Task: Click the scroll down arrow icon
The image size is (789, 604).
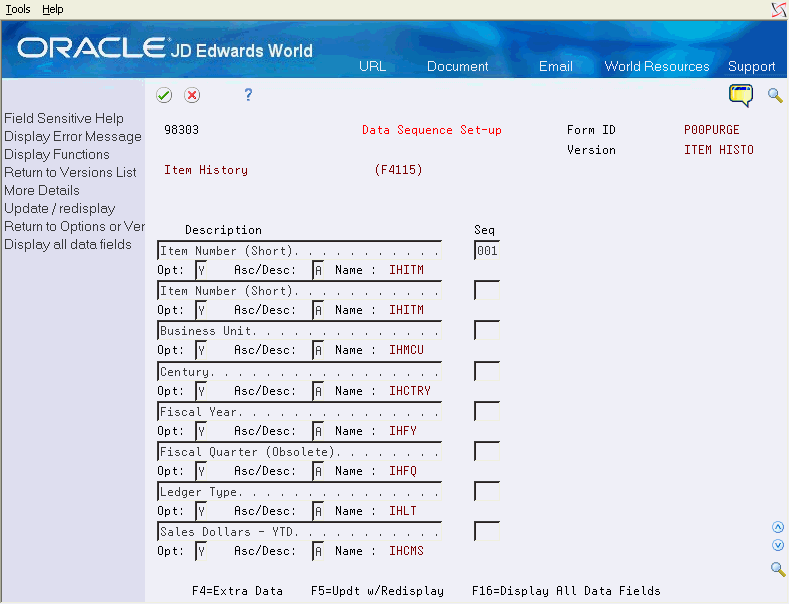Action: point(778,545)
